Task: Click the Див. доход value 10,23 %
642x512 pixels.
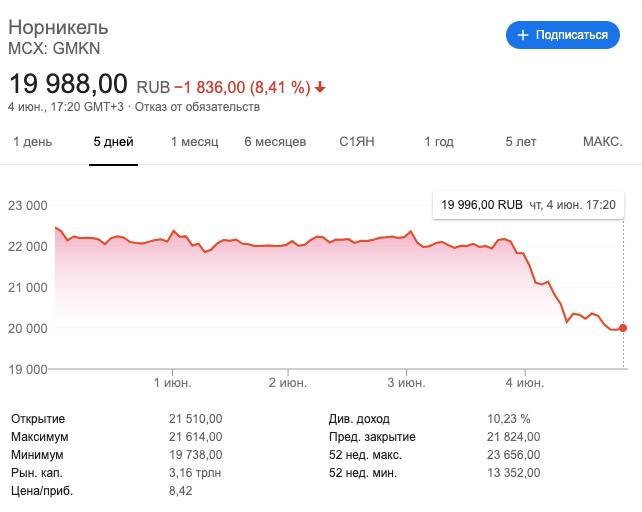Action: pyautogui.click(x=509, y=419)
